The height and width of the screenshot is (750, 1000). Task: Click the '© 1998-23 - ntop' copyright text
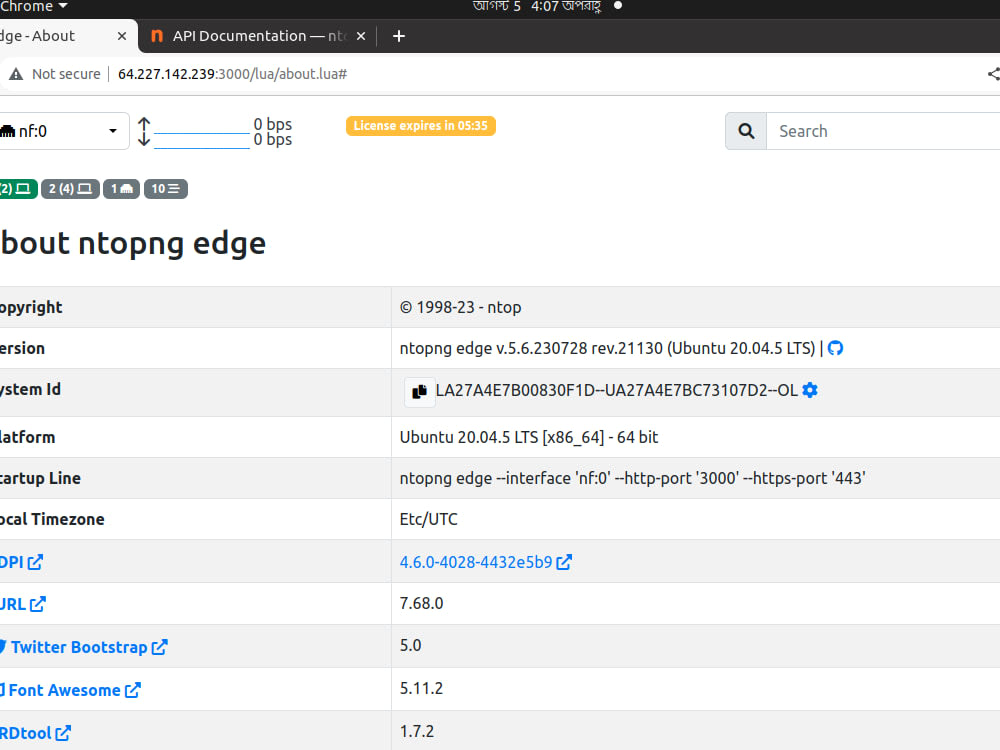point(460,307)
